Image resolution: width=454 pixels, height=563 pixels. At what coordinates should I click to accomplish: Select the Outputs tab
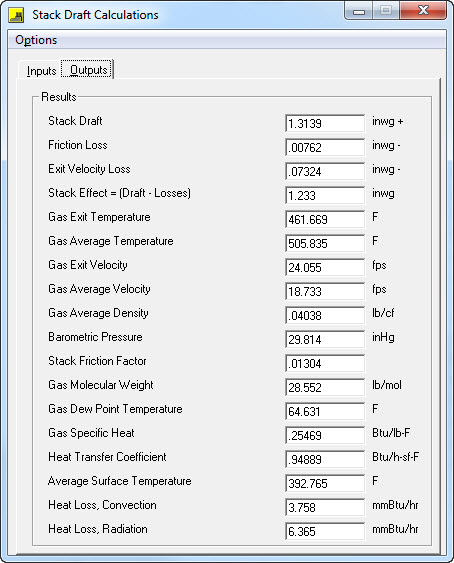point(87,69)
